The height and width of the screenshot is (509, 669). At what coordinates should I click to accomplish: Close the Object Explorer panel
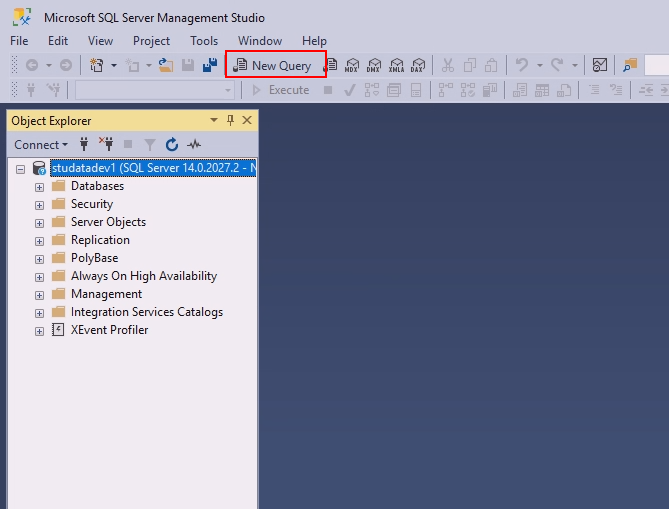click(x=247, y=120)
